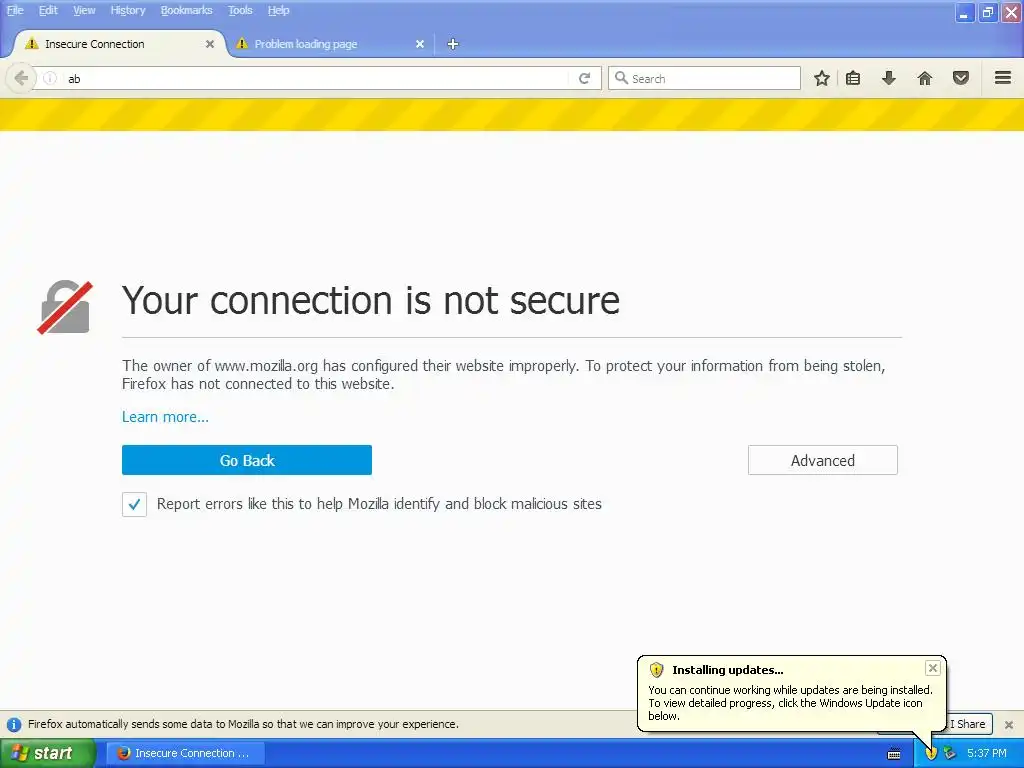Switch to the Insecure Connection tab
1024x768 pixels.
point(118,44)
